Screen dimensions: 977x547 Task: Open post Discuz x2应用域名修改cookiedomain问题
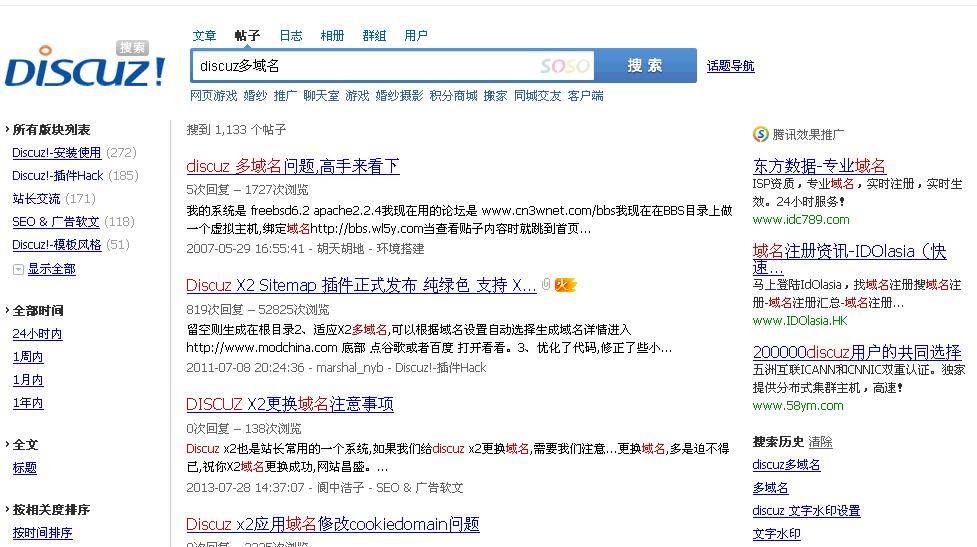click(333, 524)
